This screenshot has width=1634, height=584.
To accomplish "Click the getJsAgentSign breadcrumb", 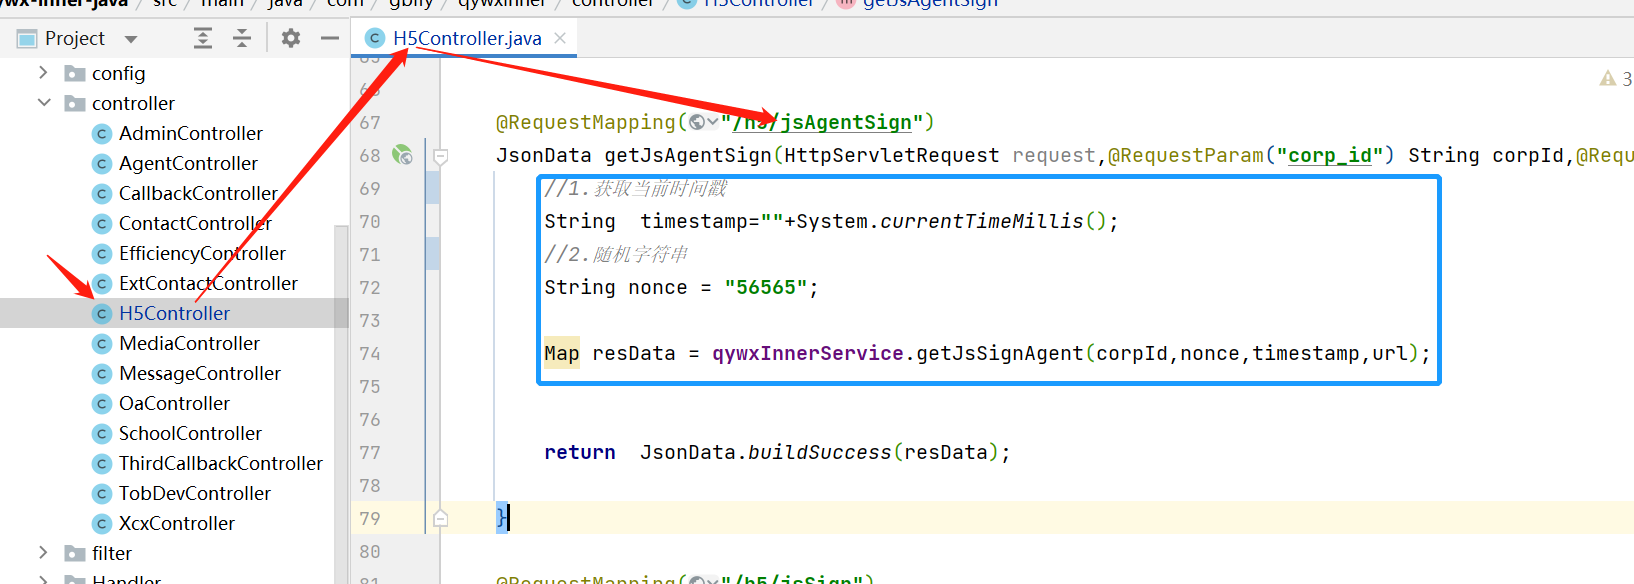I will tap(930, 3).
